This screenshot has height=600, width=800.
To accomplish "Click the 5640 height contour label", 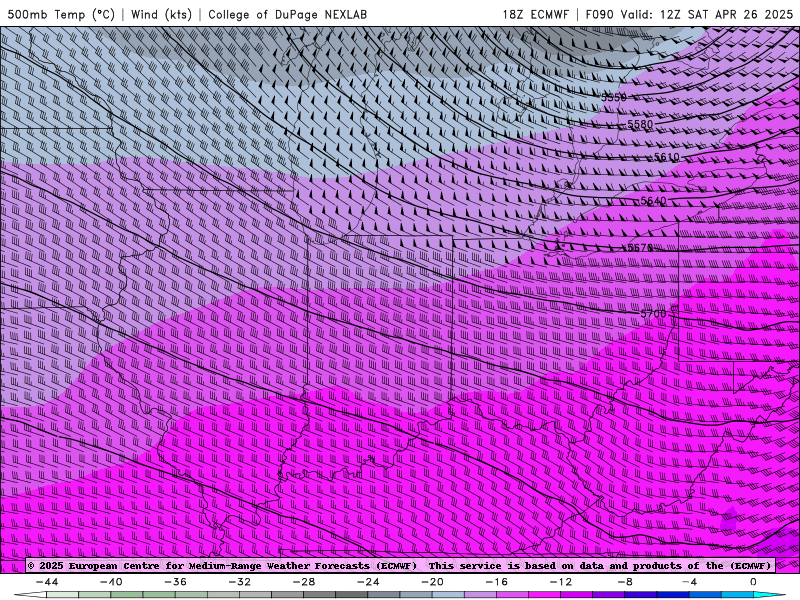I will (x=654, y=201).
